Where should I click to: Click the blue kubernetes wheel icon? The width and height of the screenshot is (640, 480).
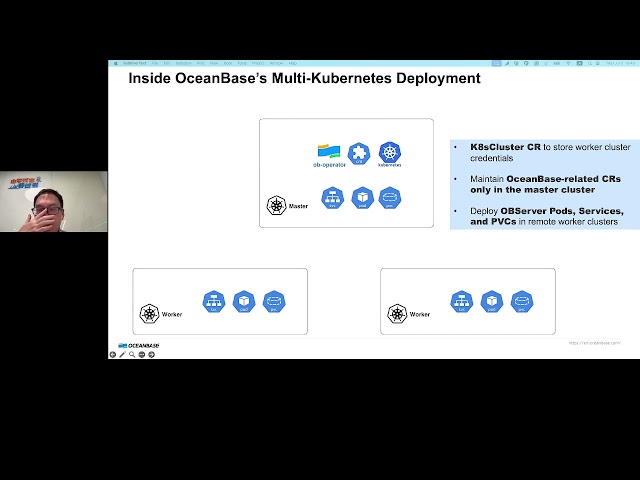click(x=390, y=152)
